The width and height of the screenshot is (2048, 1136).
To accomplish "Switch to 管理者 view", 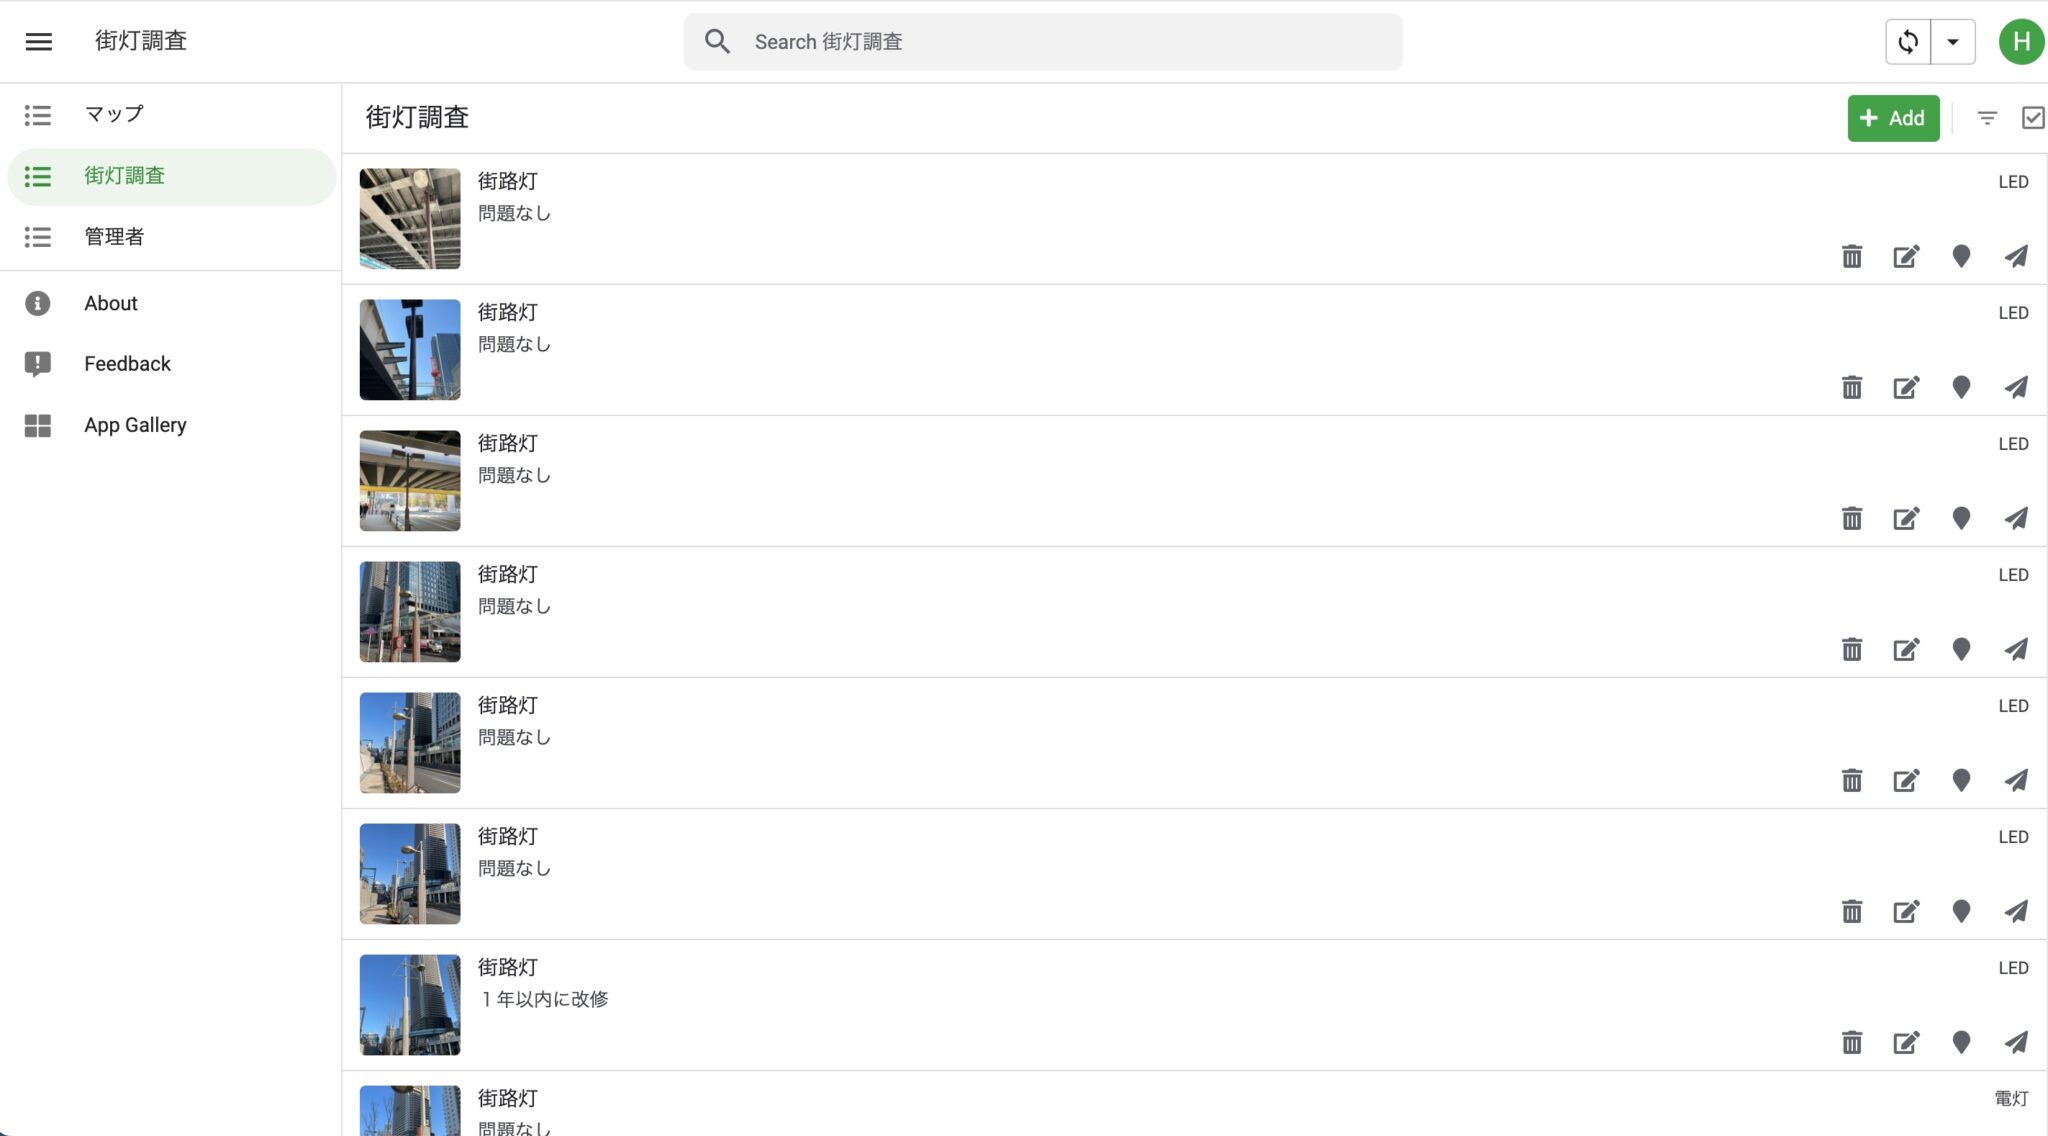I will [114, 237].
